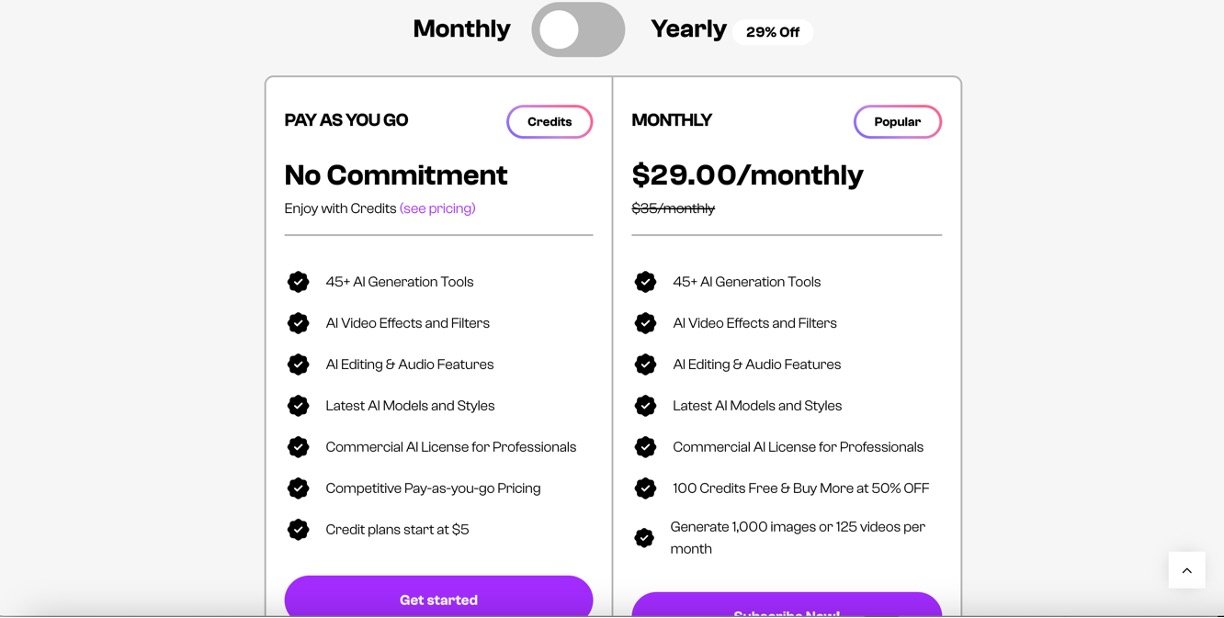Toggle the Monthly/Yearly billing switch

578,30
